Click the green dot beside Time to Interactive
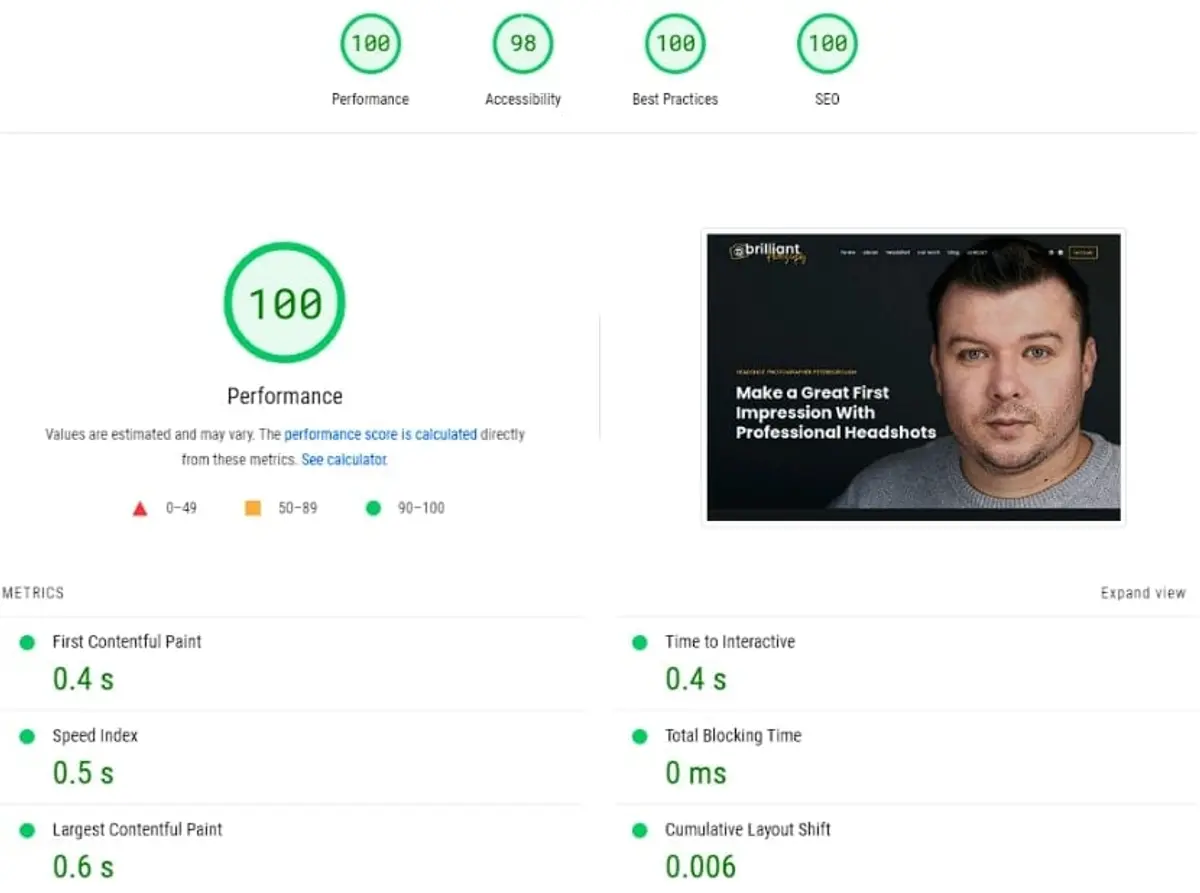 pos(641,642)
